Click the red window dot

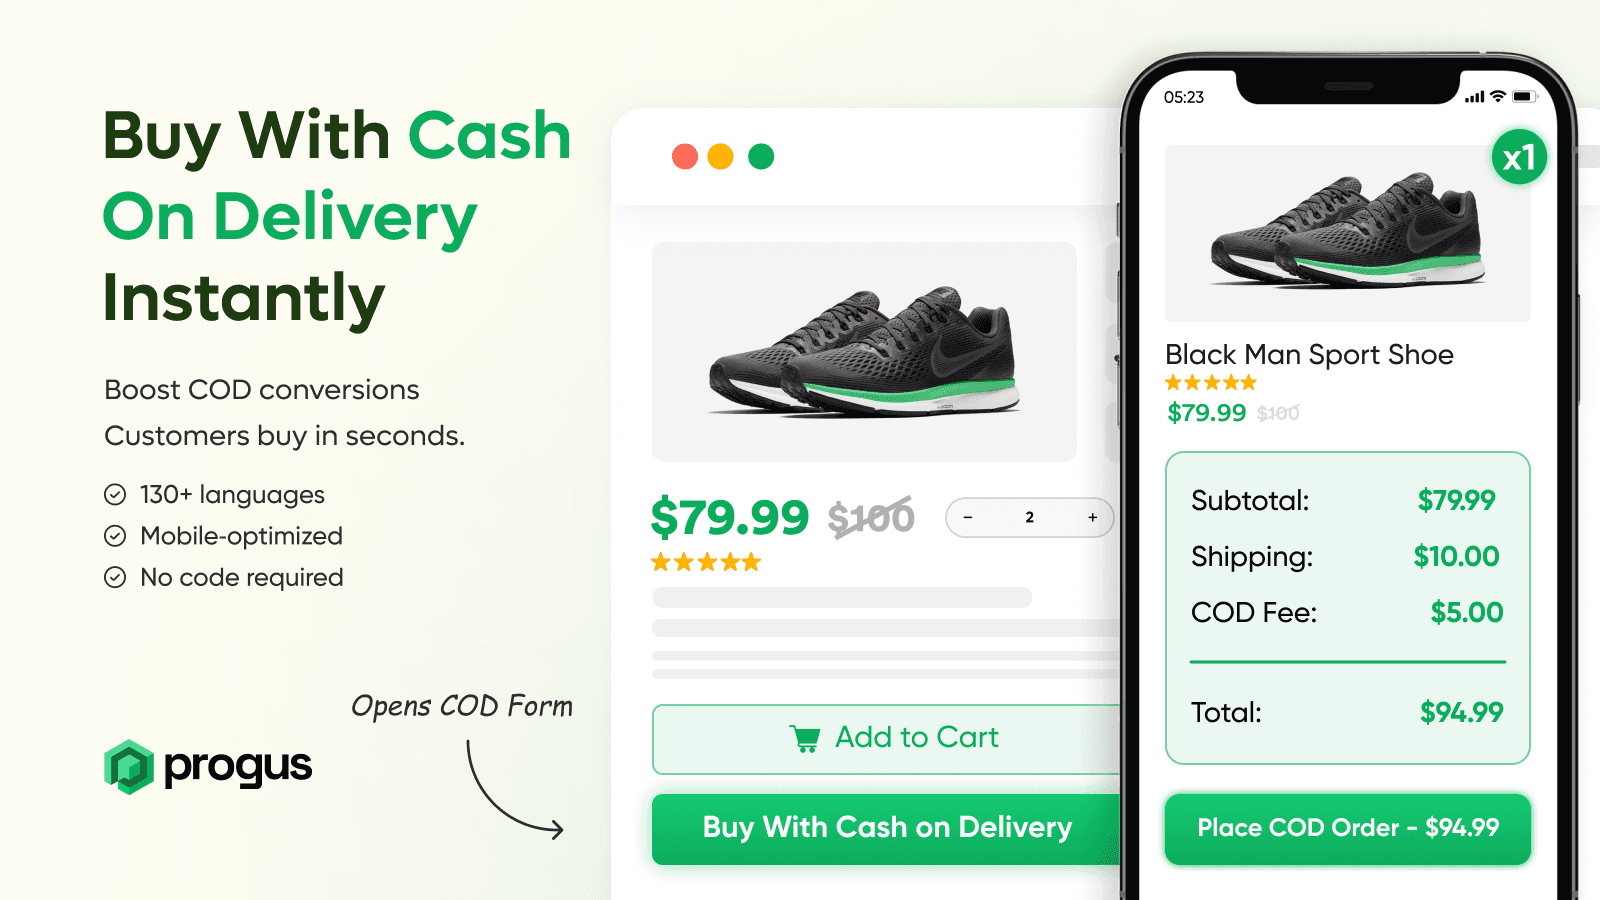(x=685, y=157)
